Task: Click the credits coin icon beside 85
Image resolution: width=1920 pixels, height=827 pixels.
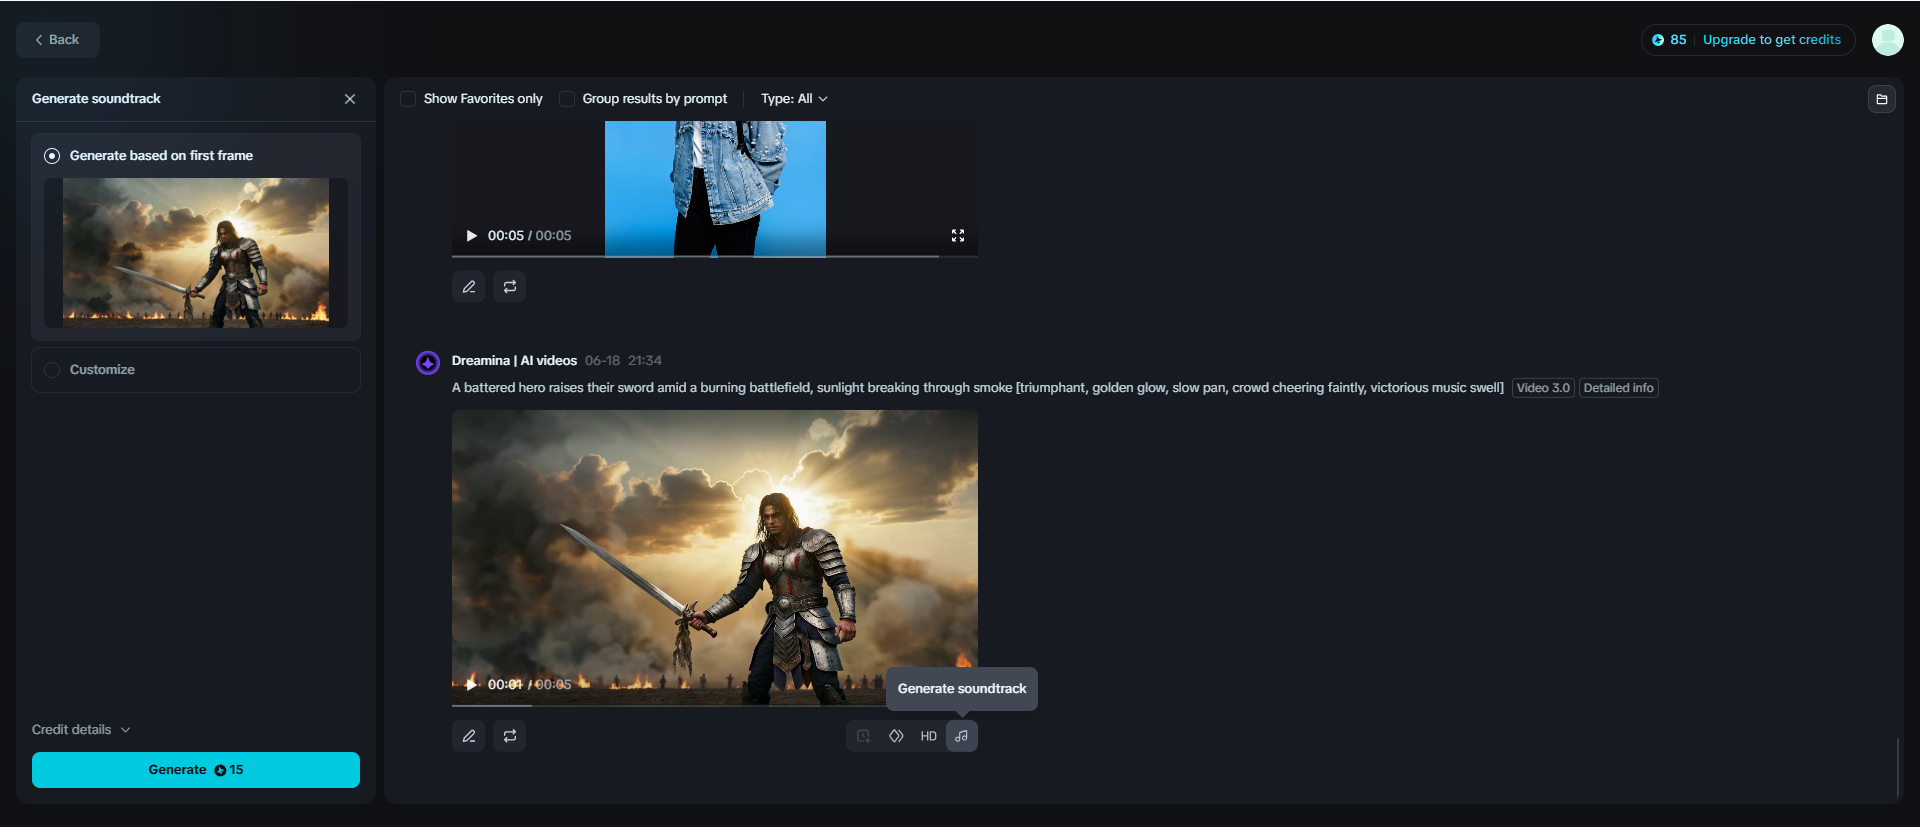Action: 1658,40
